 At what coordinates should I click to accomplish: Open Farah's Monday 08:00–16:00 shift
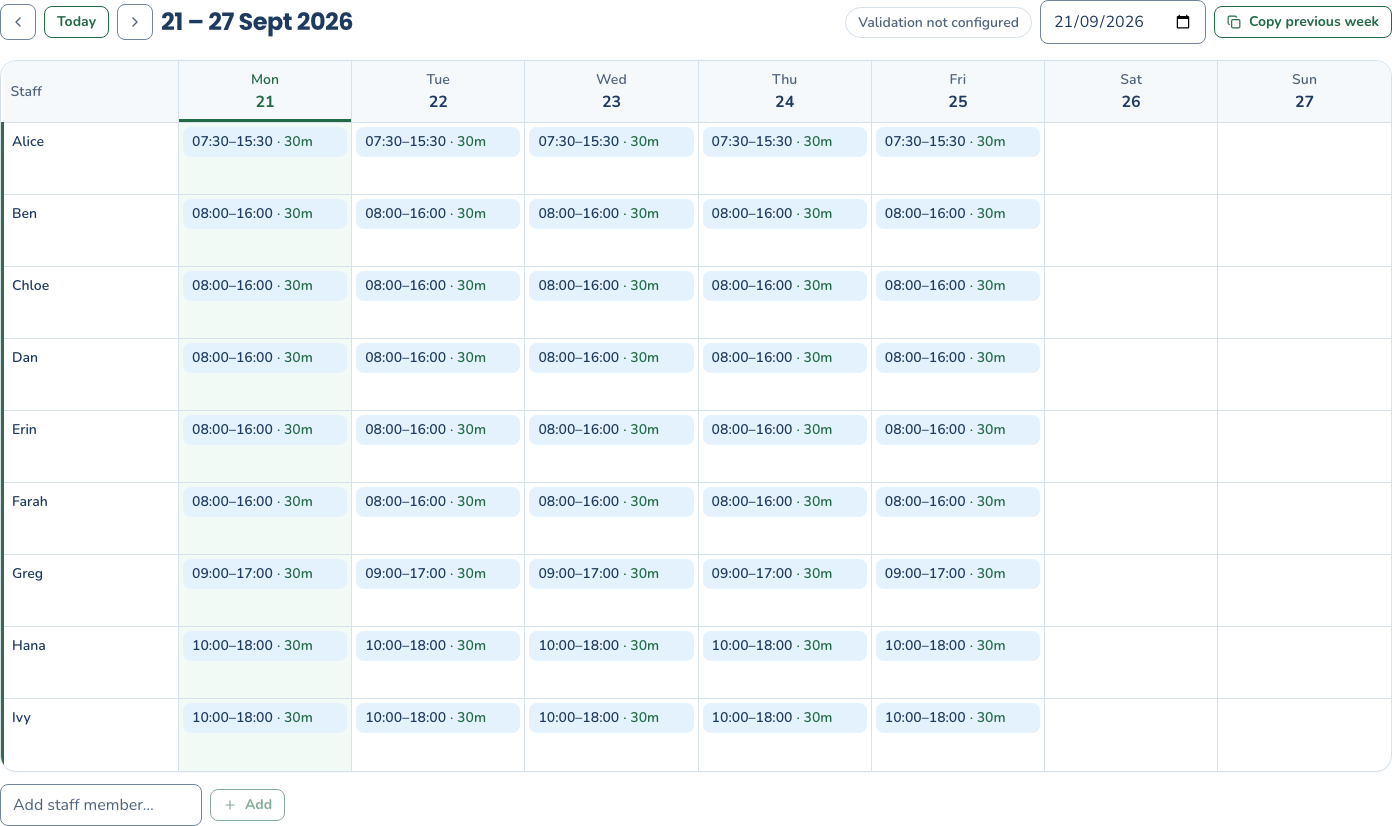point(265,502)
